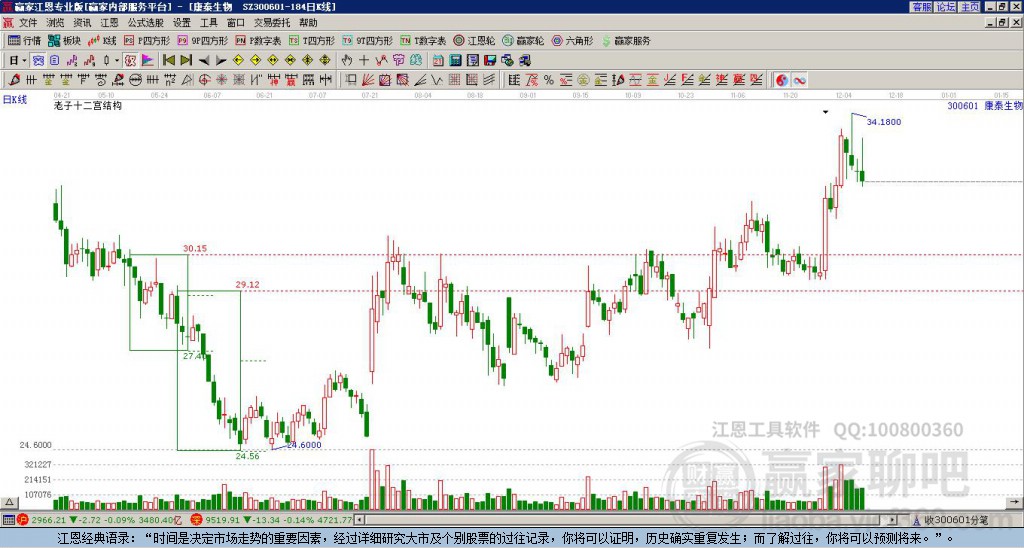Screen dimensions: 1024x548
Task: Go to 主页 homepage link
Action: tap(970, 7)
